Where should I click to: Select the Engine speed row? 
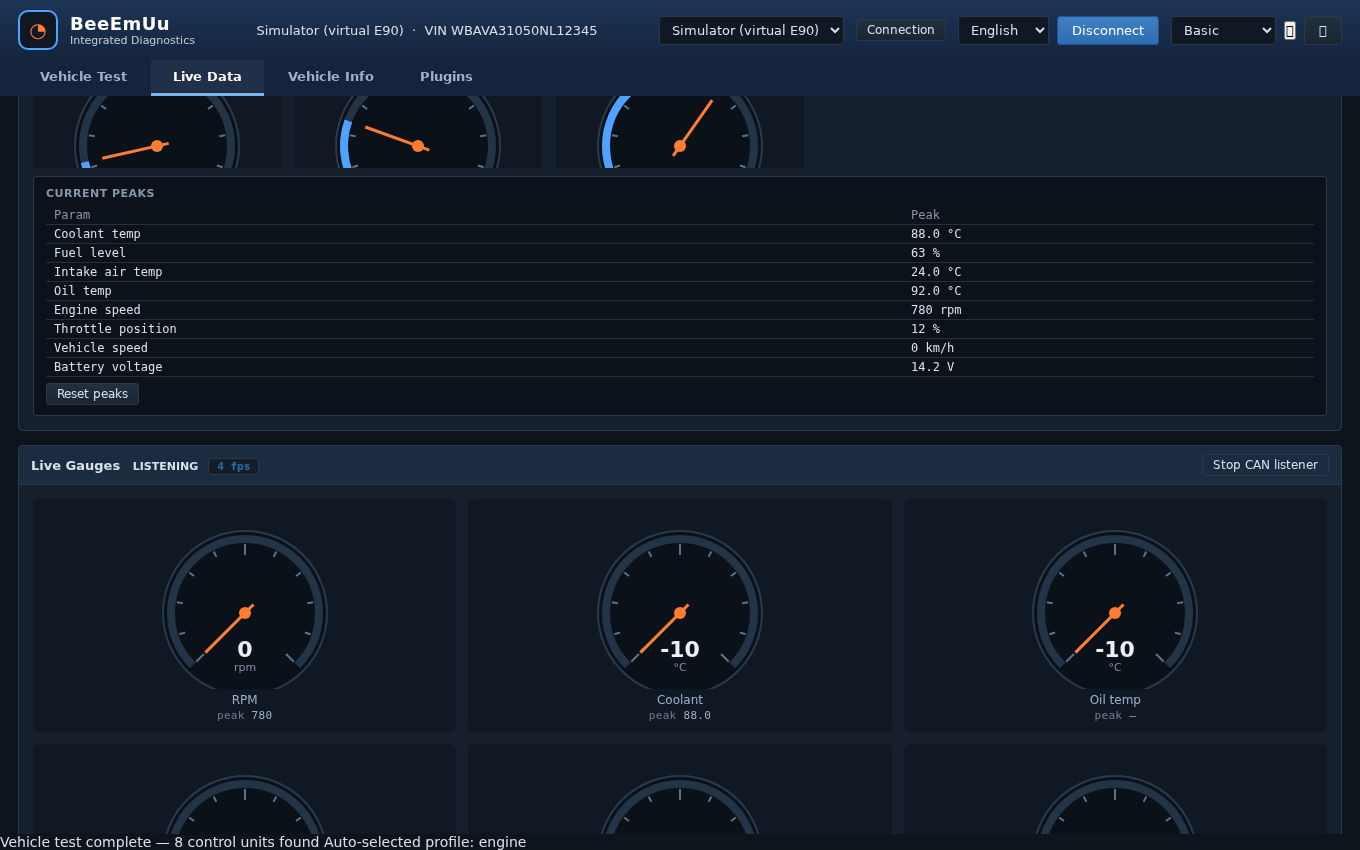680,310
